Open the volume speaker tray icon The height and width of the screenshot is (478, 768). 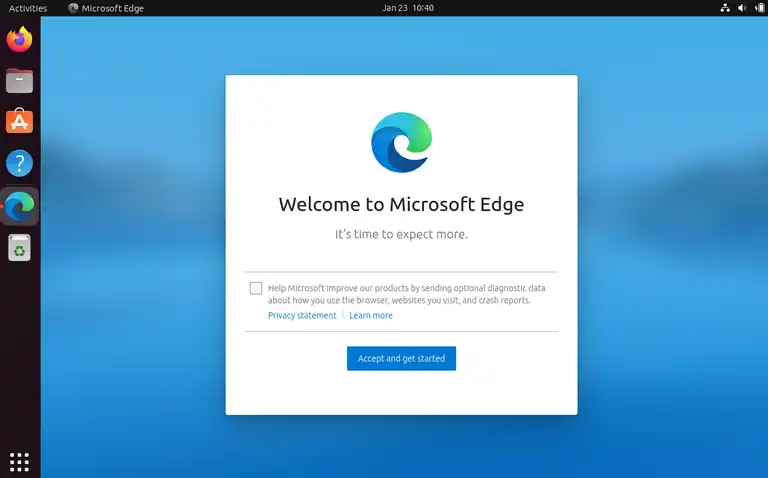[x=743, y=8]
